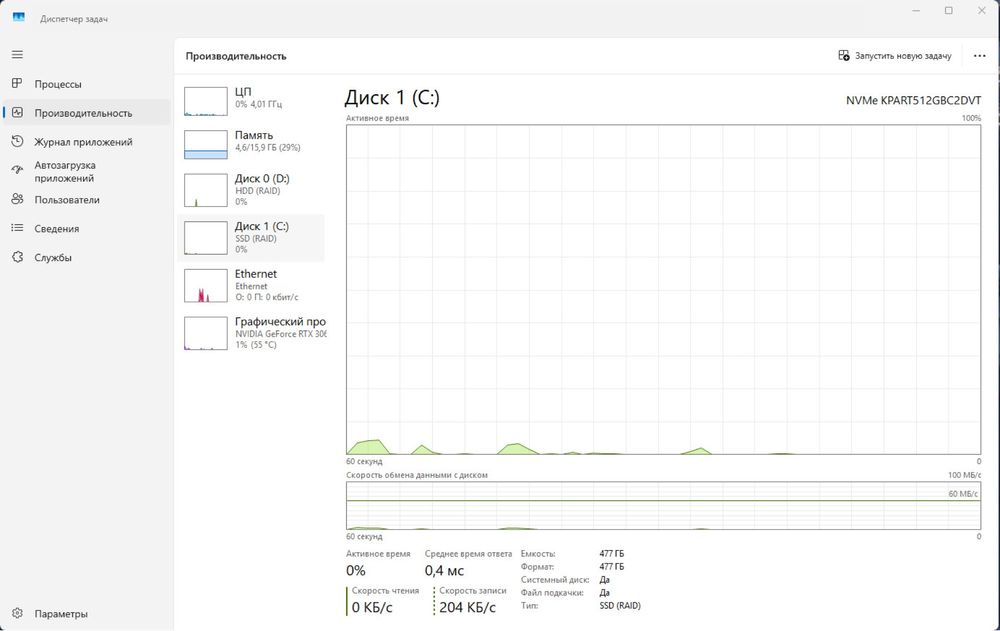1000x631 pixels.
Task: Open Параметры settings gear icon
Action: pyautogui.click(x=17, y=613)
